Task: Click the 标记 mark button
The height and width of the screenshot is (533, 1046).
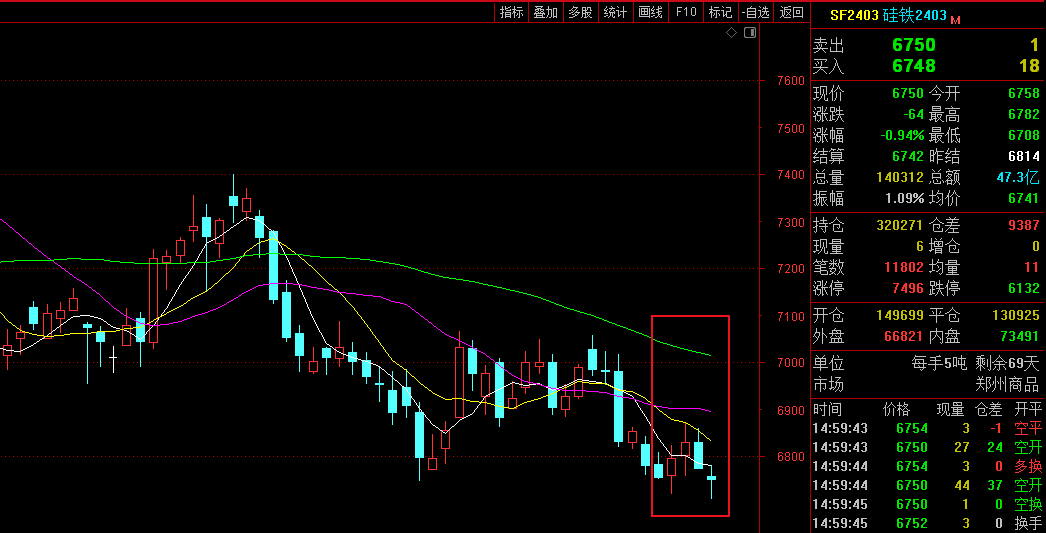Action: pyautogui.click(x=720, y=12)
